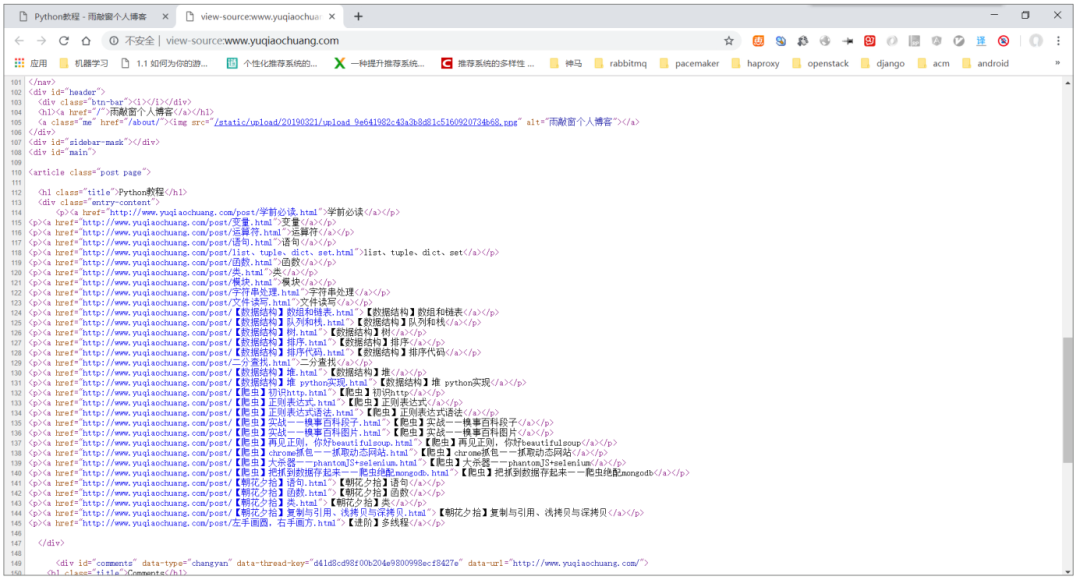Click the address bar URL field
The height and width of the screenshot is (580, 1080).
tap(420, 41)
